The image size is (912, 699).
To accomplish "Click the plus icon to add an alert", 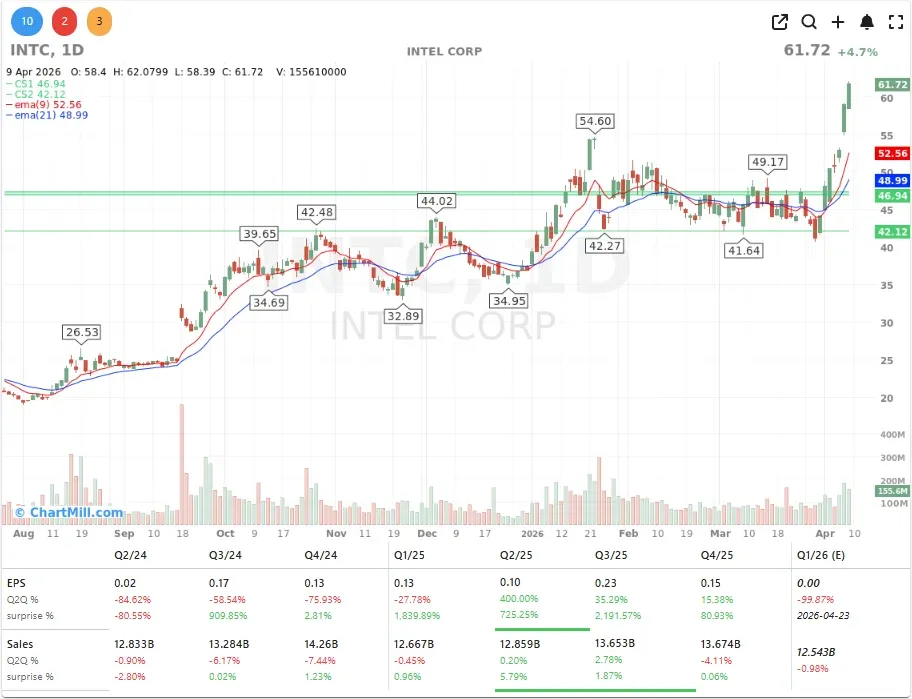I will tap(838, 21).
